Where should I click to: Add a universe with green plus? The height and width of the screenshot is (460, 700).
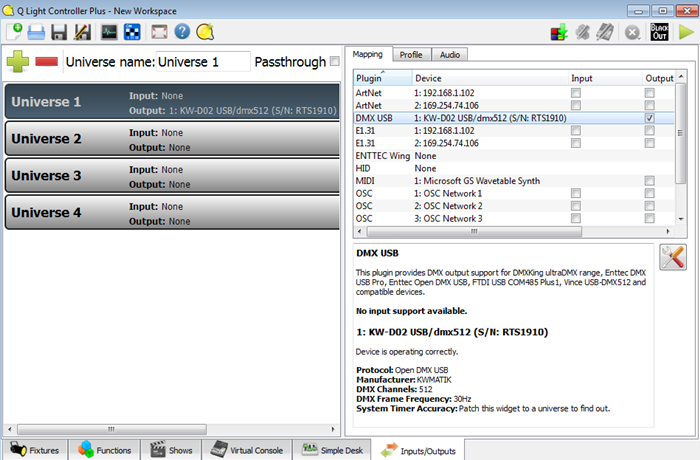[x=17, y=62]
